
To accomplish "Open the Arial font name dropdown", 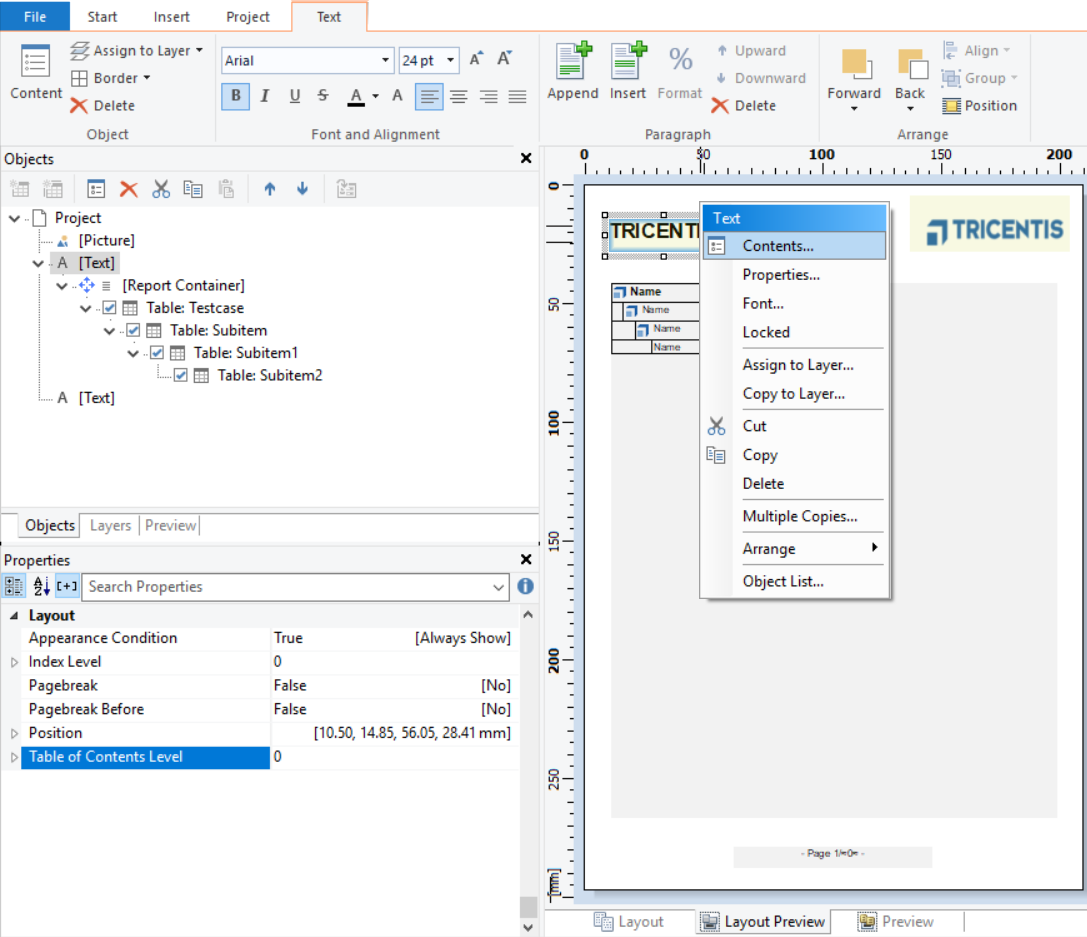I will pos(385,61).
